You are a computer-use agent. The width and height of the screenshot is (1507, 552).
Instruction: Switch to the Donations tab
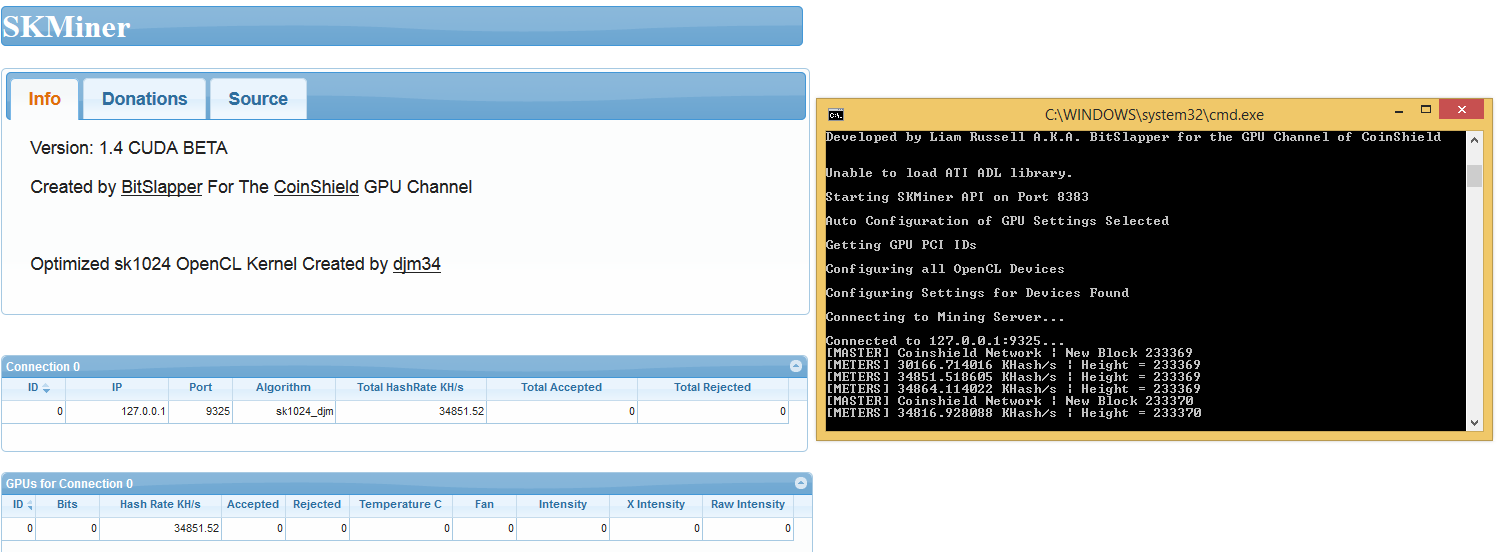coord(145,99)
